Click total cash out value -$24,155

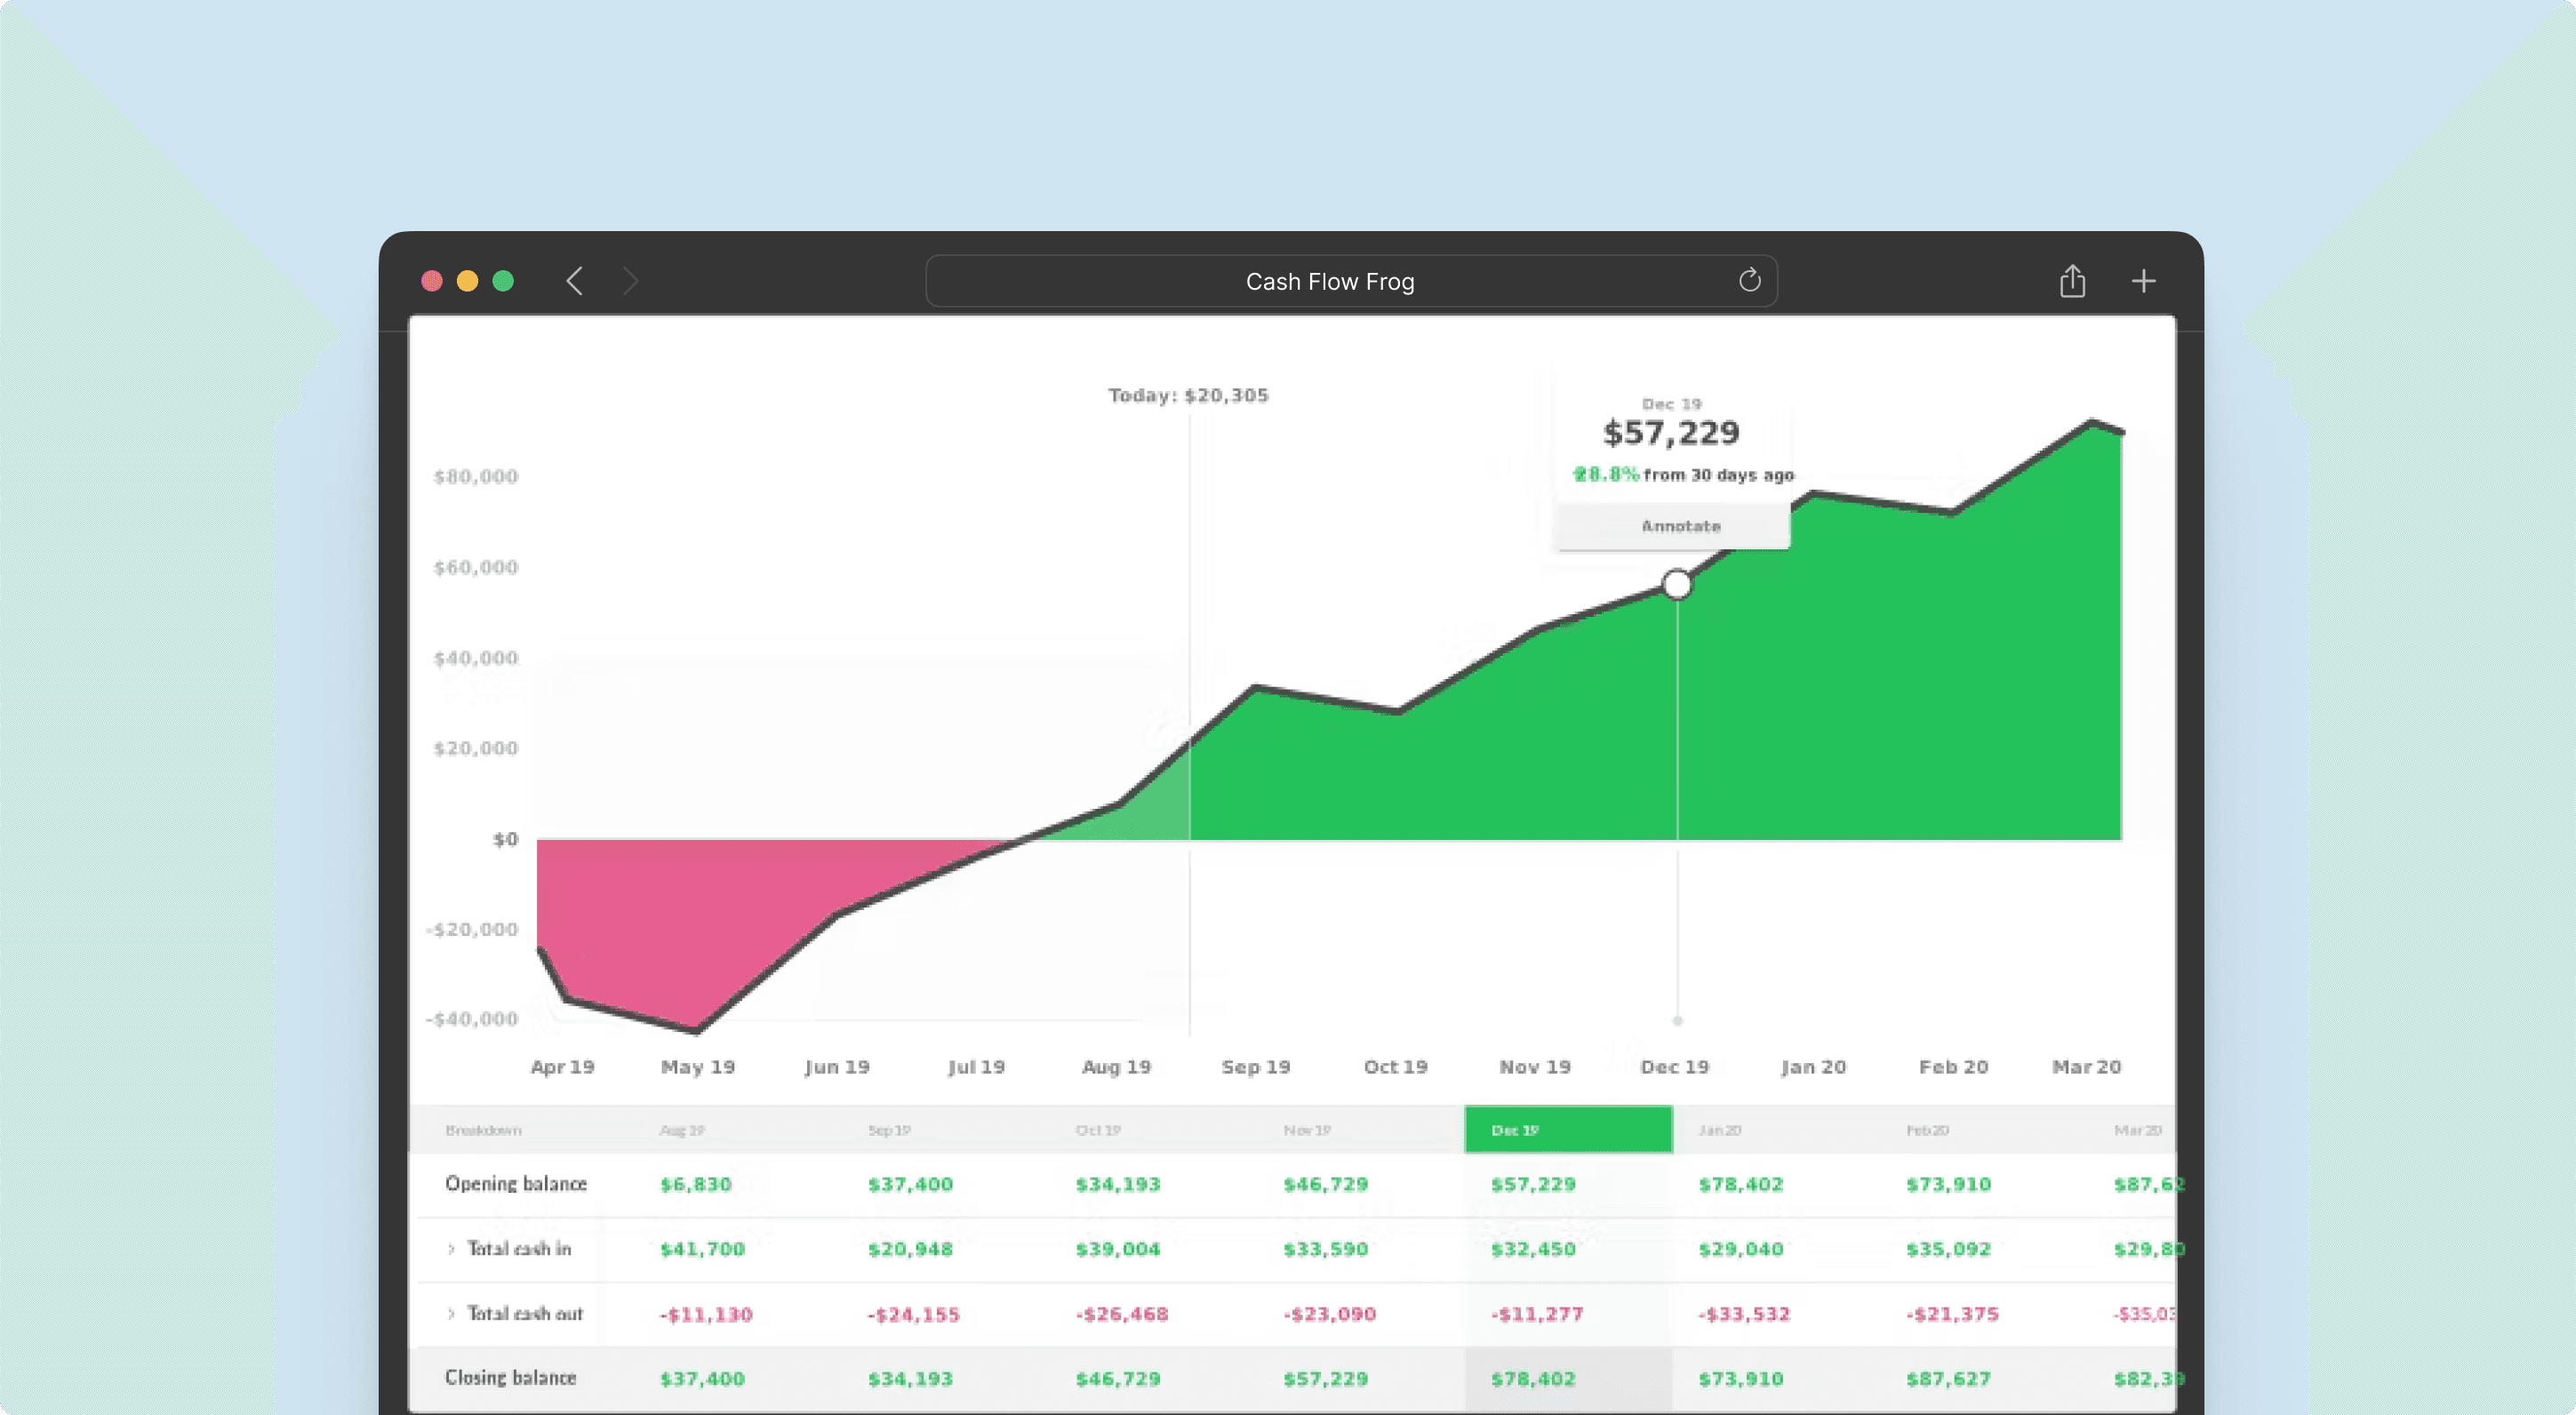[x=914, y=1314]
